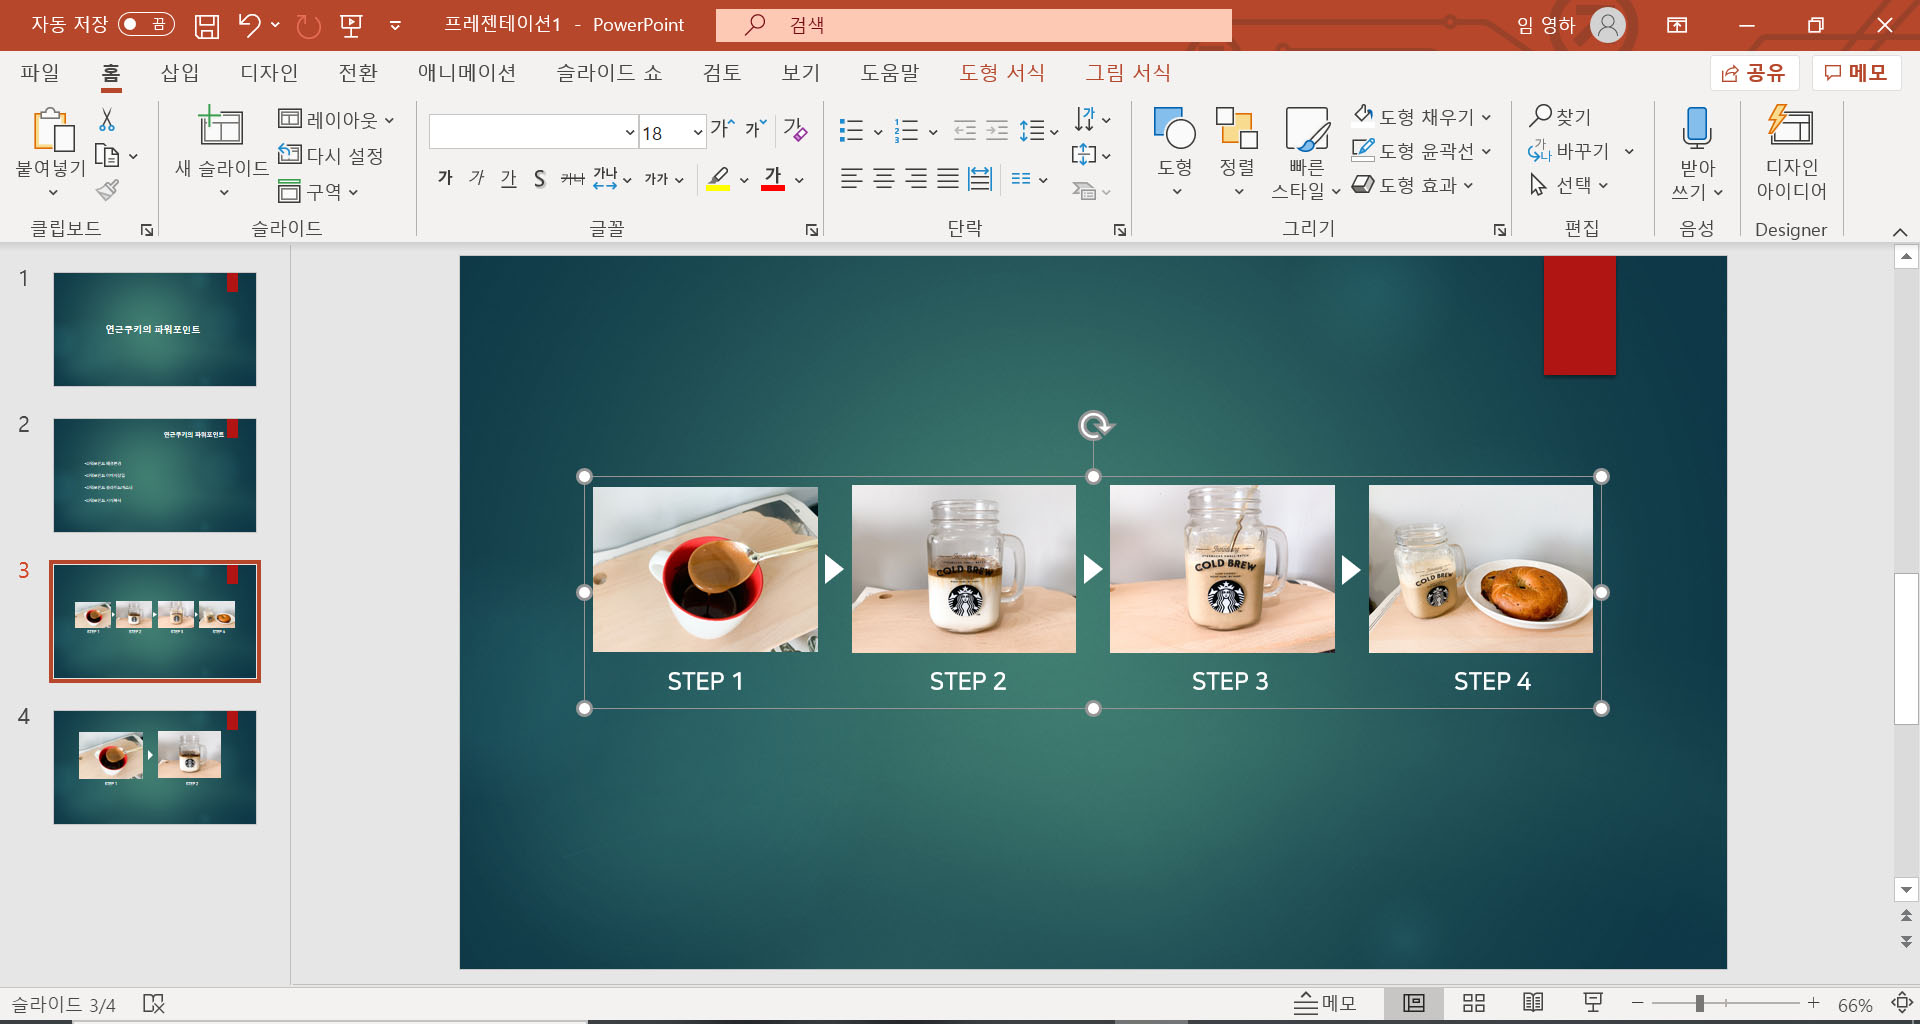This screenshot has height=1024, width=1920.
Task: Toggle underline formatting
Action: click(x=508, y=178)
